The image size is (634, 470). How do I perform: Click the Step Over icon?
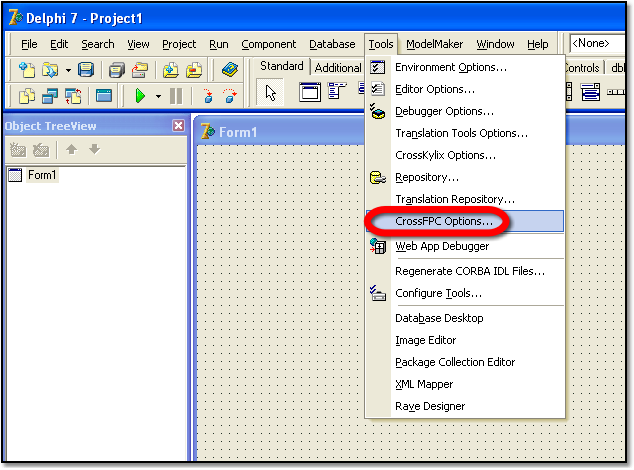click(230, 96)
